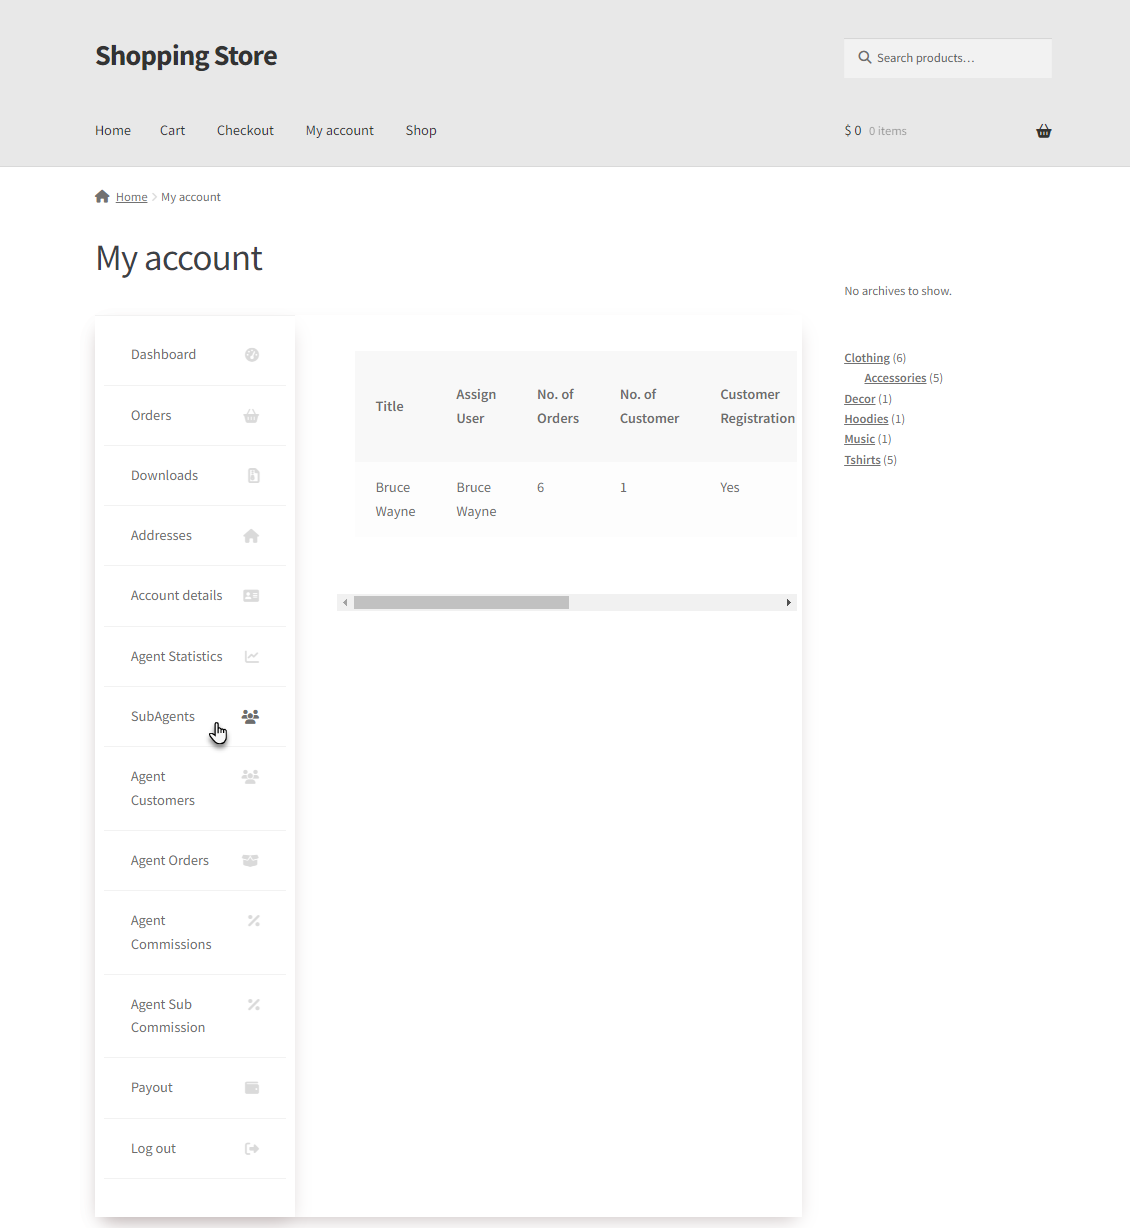Click the Agent Commissions percent icon
The image size is (1130, 1228).
point(254,921)
